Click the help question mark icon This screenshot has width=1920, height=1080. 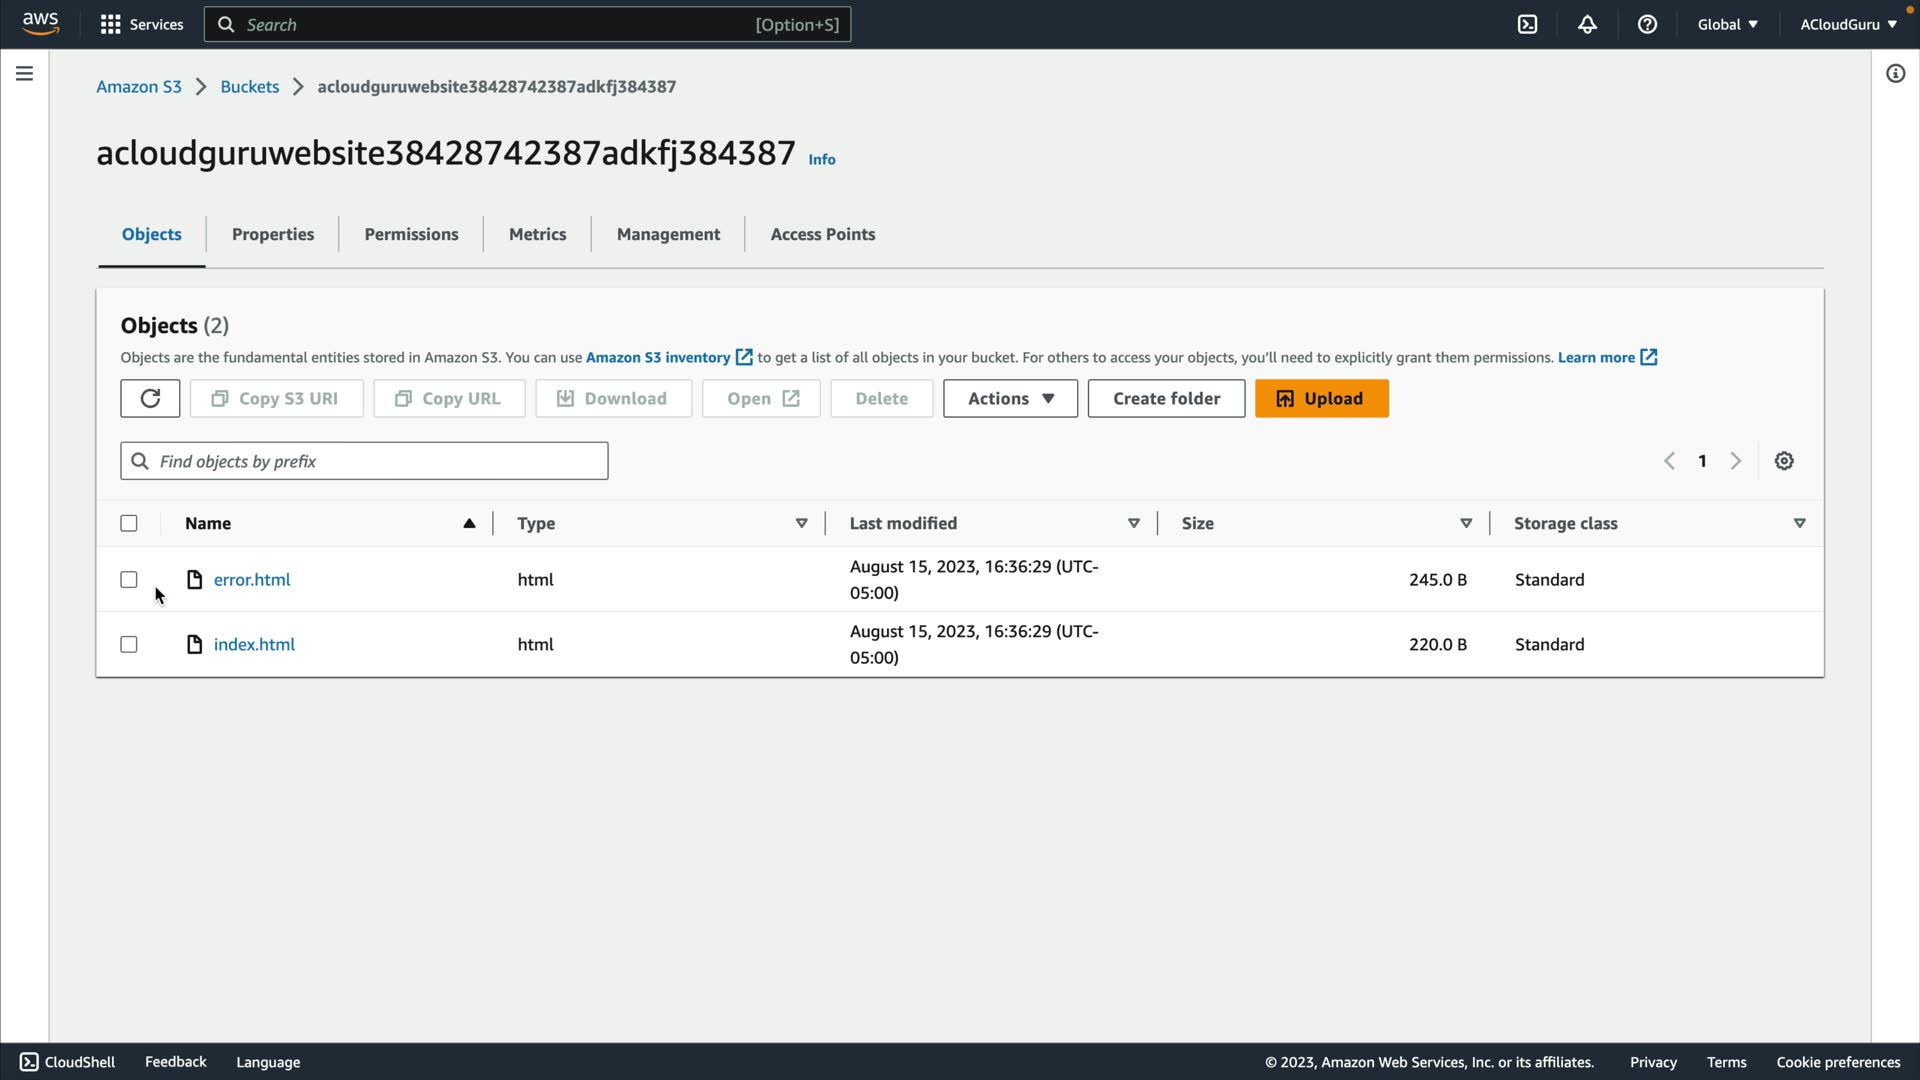1647,24
